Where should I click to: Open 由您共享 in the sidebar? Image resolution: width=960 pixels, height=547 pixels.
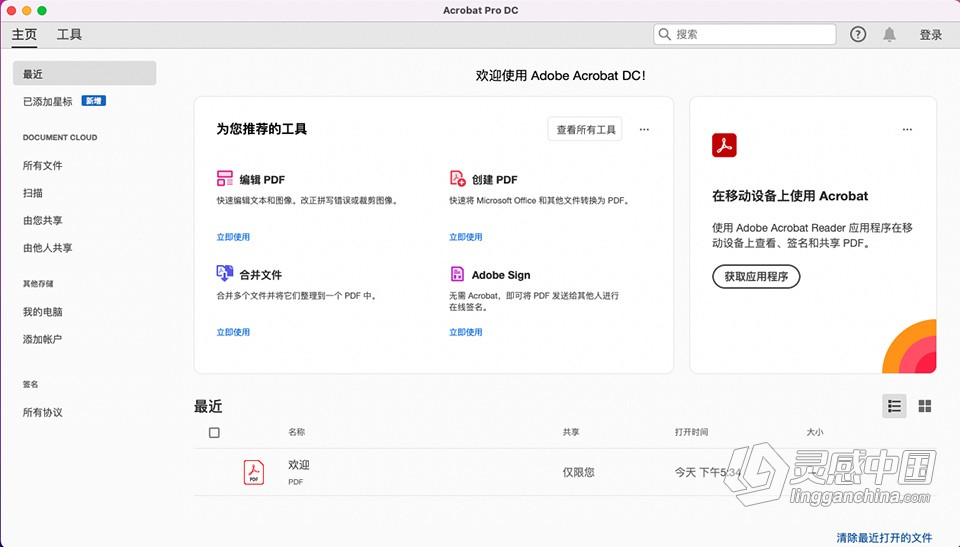point(42,221)
